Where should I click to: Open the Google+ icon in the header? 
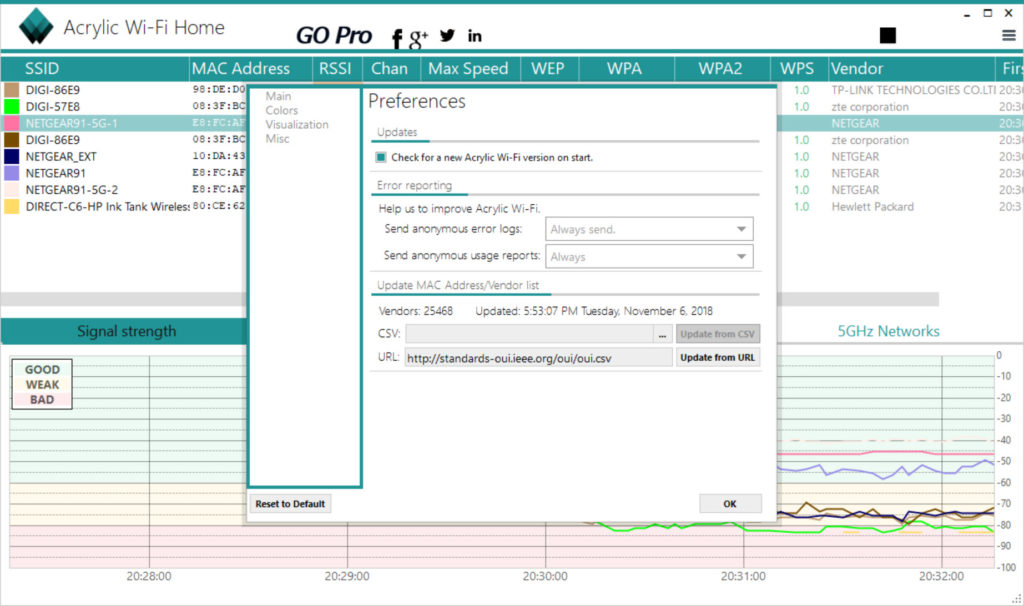coord(418,39)
